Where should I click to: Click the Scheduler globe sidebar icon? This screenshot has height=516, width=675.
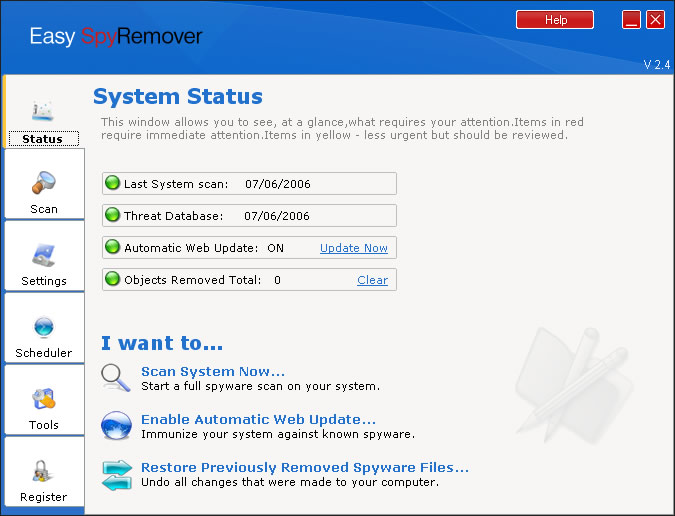coord(43,327)
